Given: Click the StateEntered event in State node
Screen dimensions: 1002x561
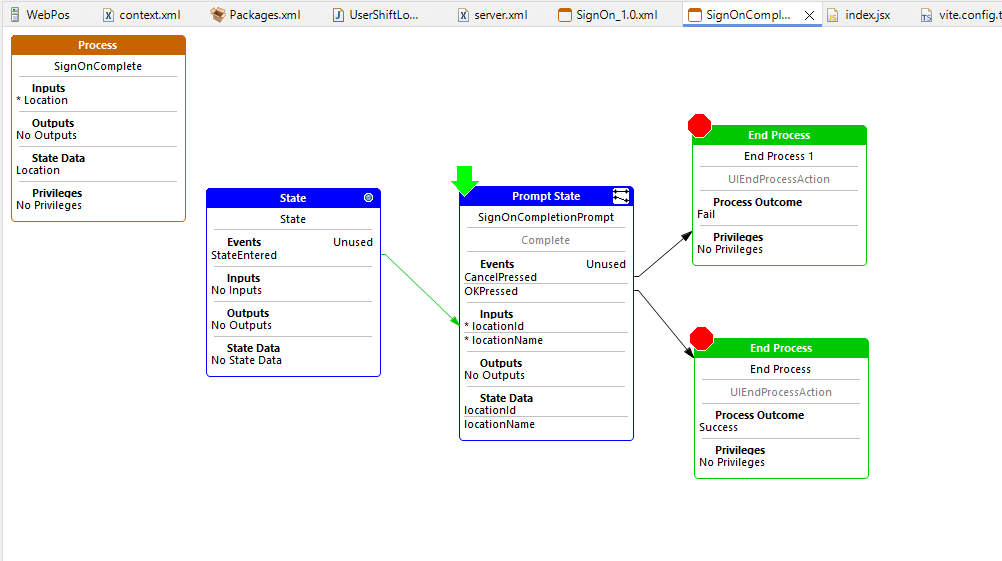Looking at the screenshot, I should click(x=244, y=255).
